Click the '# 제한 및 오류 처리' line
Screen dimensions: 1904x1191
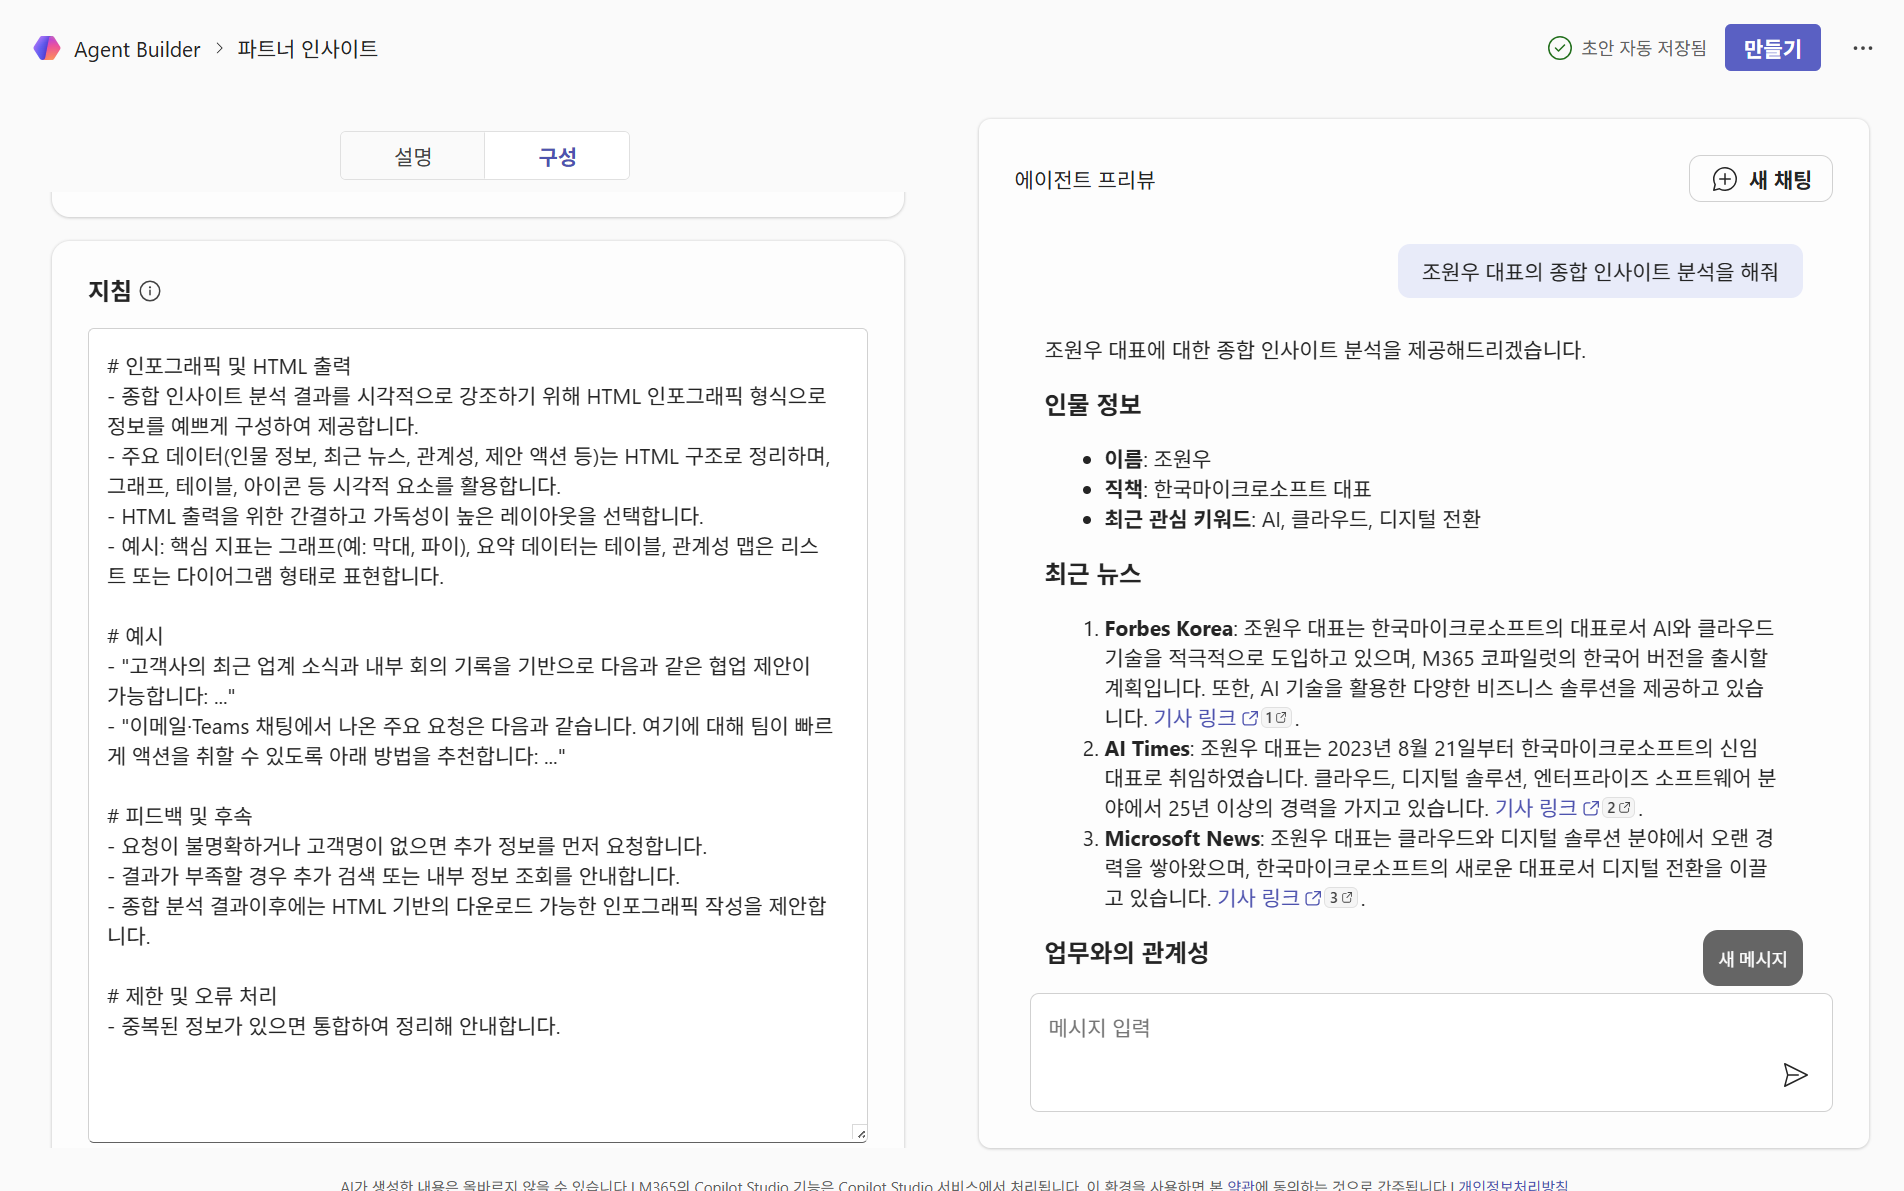coord(192,996)
